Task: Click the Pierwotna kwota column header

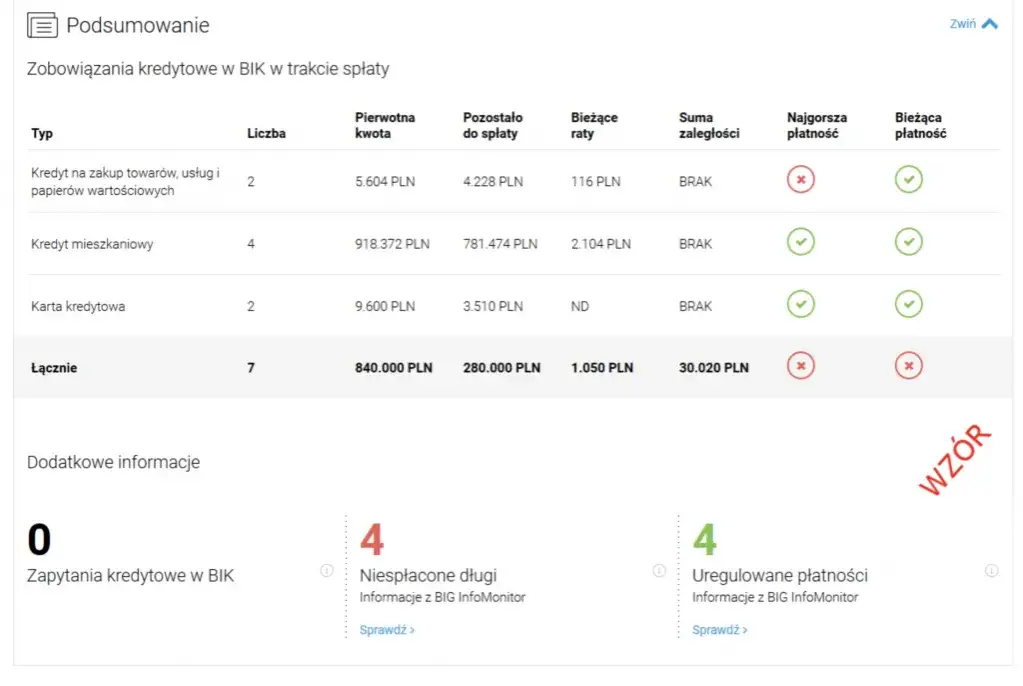Action: [x=385, y=125]
